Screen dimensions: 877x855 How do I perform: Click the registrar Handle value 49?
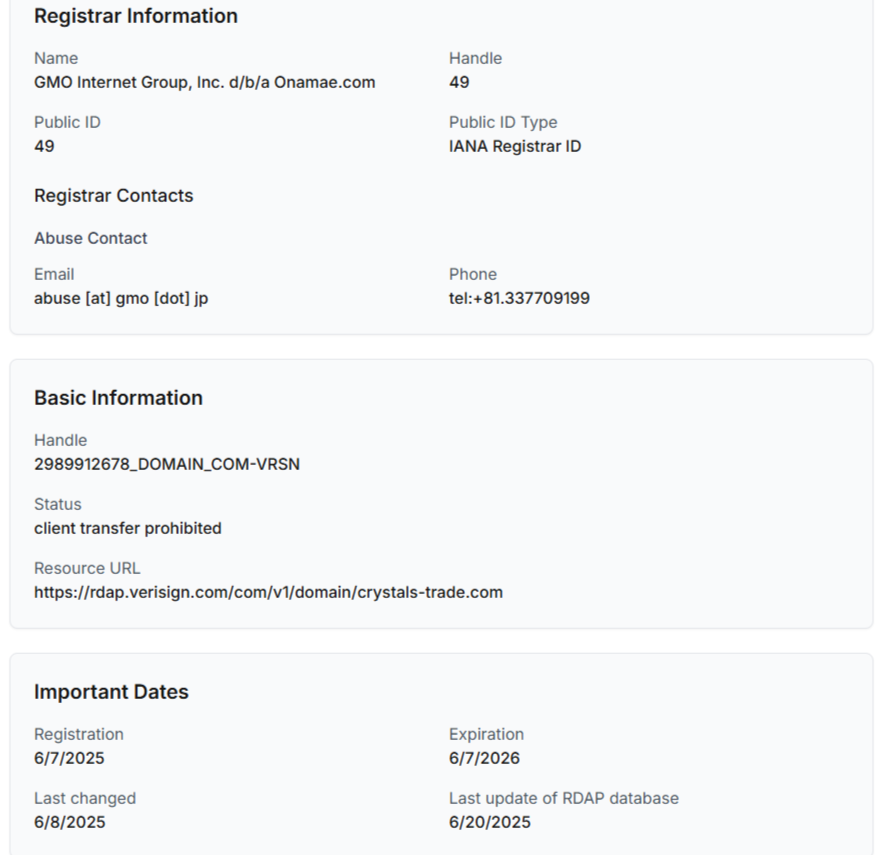(459, 82)
